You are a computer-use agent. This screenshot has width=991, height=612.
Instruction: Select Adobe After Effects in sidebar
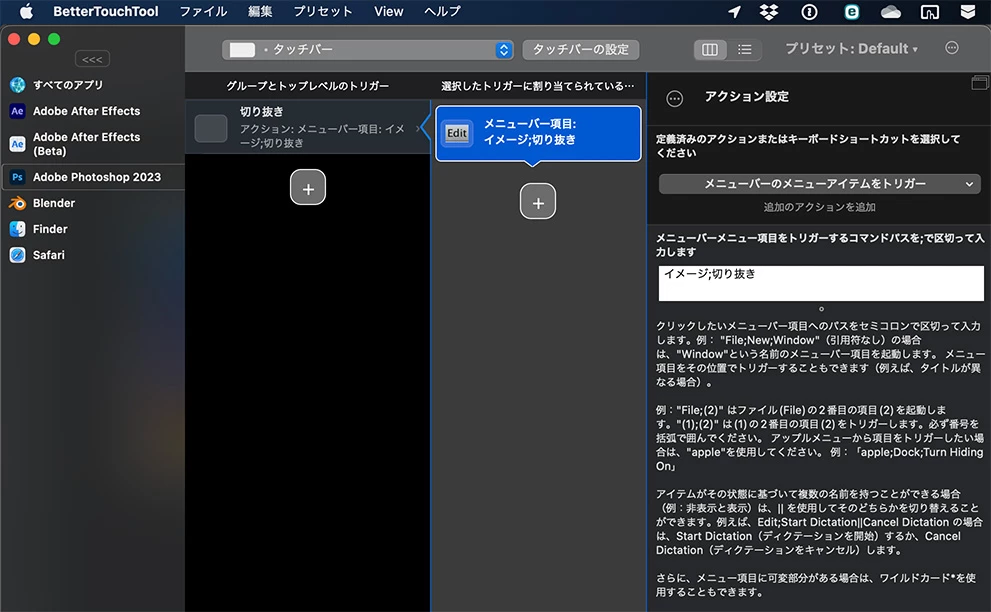(x=92, y=111)
